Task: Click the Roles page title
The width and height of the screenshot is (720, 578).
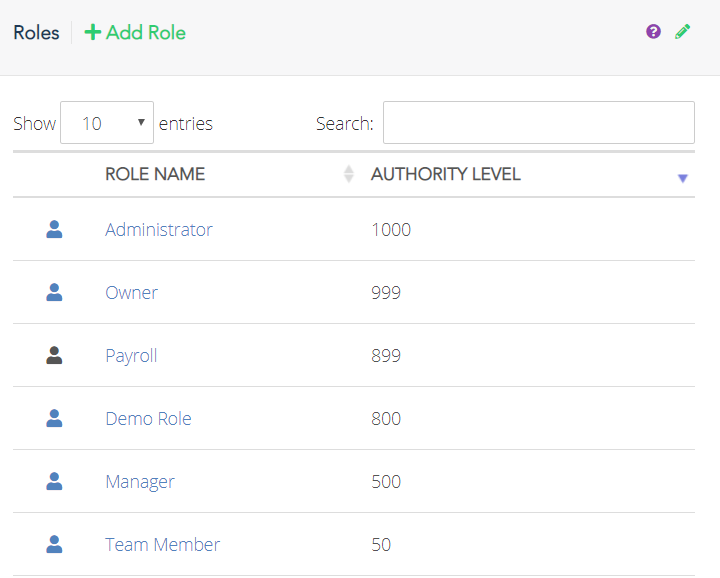Action: 36,33
